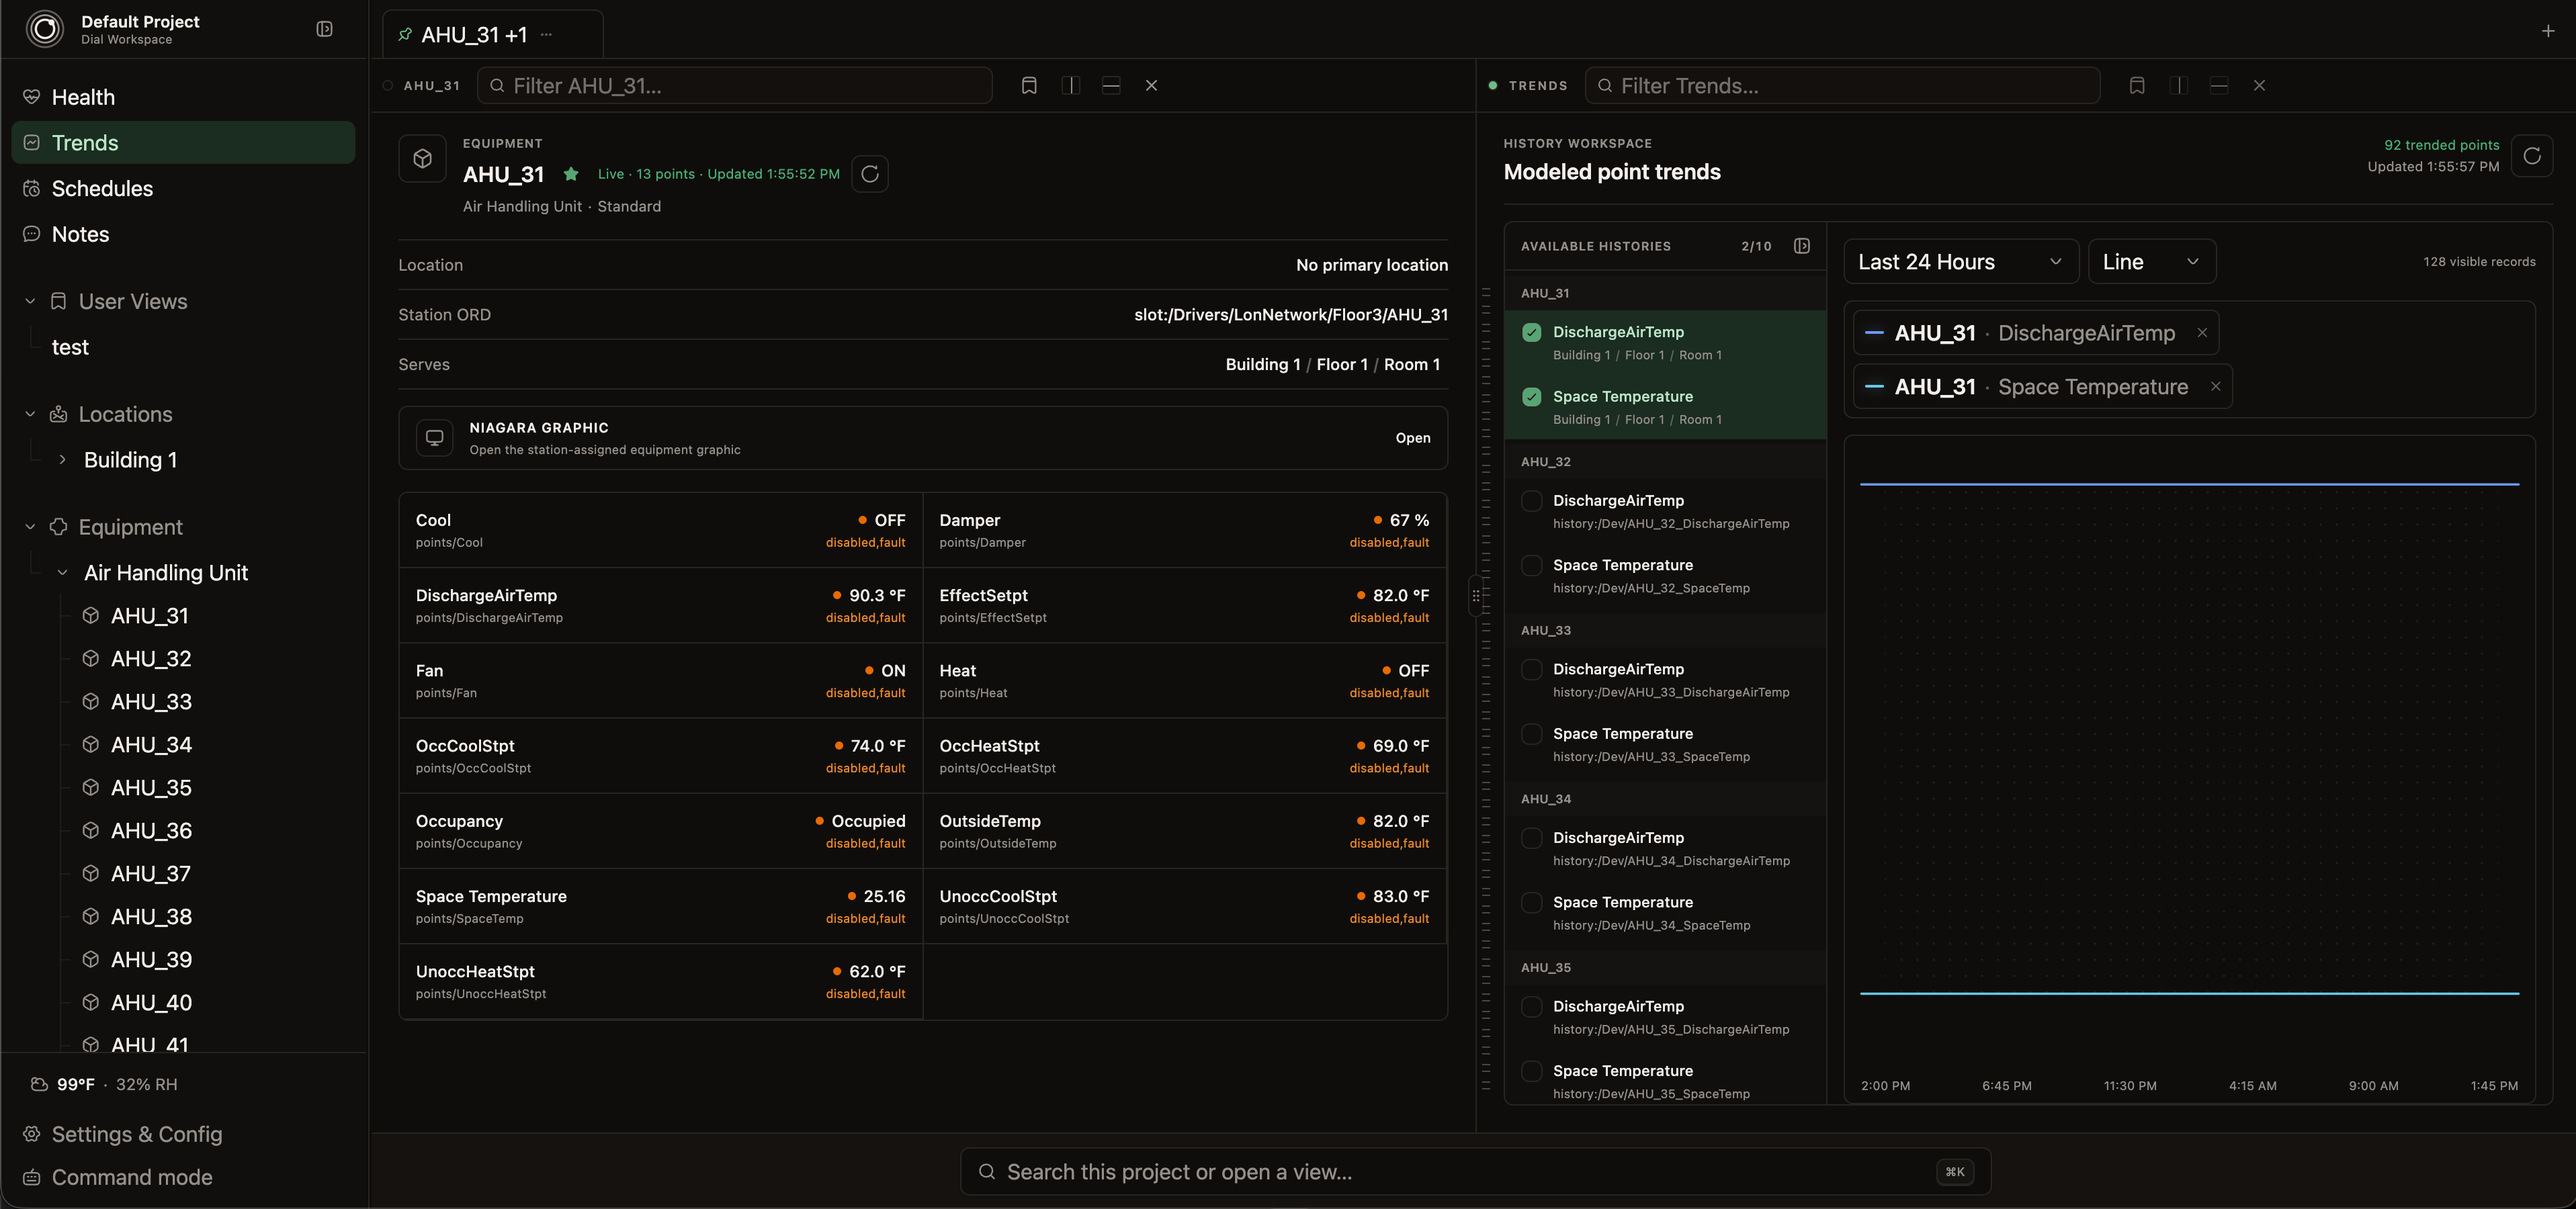The height and width of the screenshot is (1209, 2576).
Task: Open the DischargeAirTemp point card
Action: coord(661,606)
